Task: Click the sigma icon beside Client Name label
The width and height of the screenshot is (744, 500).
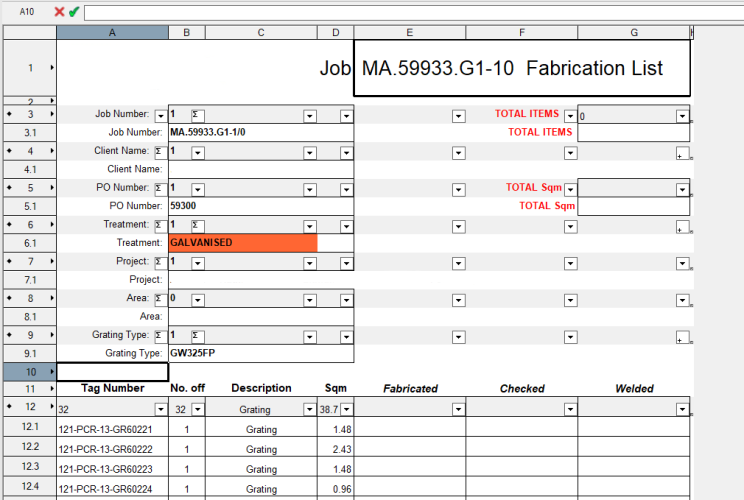Action: (x=160, y=152)
